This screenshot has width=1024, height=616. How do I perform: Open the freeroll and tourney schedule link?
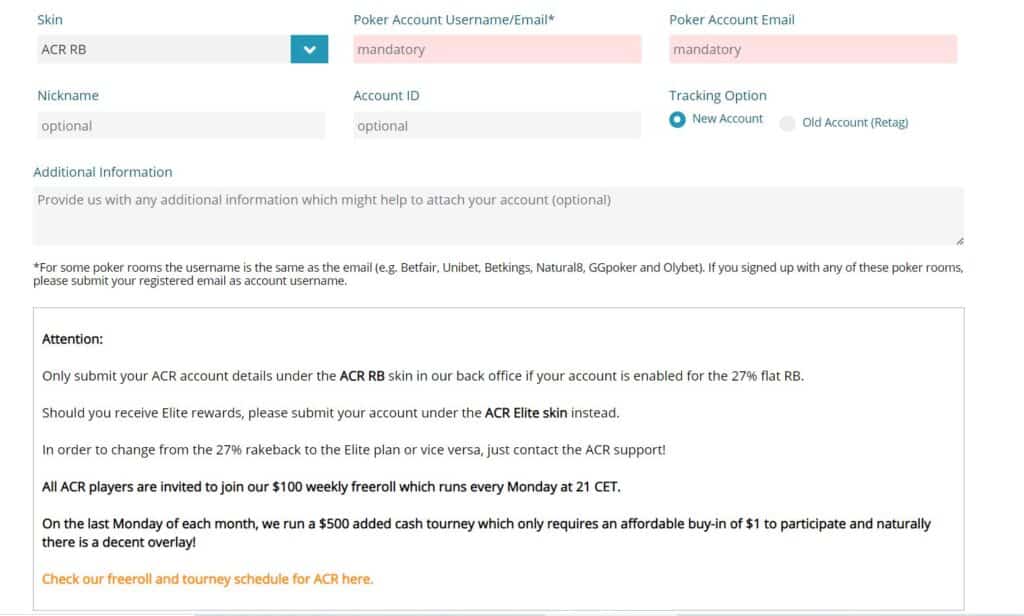(207, 579)
